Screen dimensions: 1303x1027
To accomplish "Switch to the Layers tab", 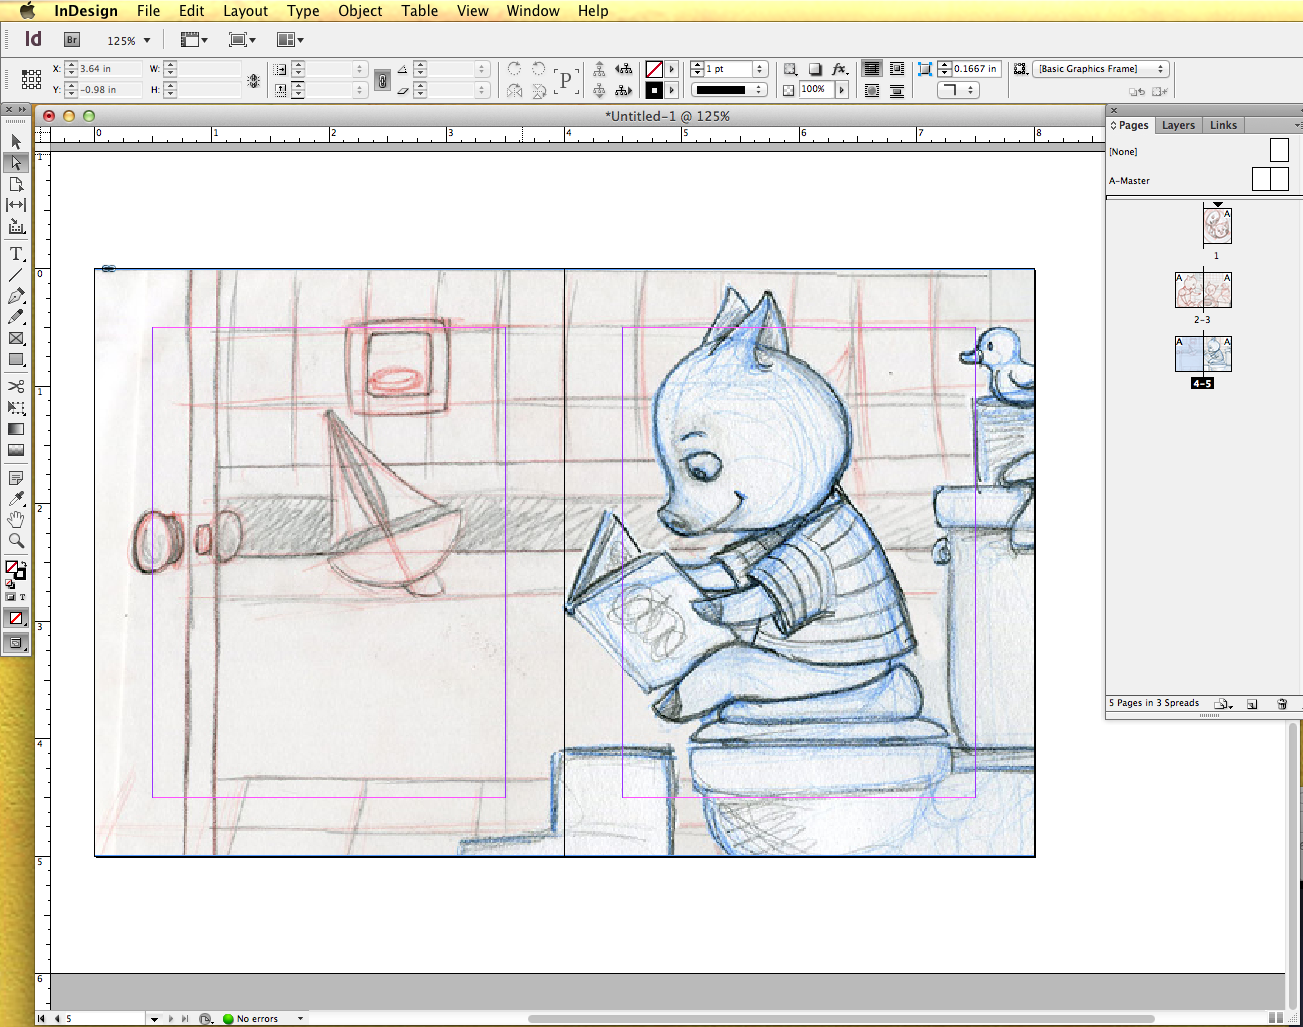I will click(x=1178, y=125).
